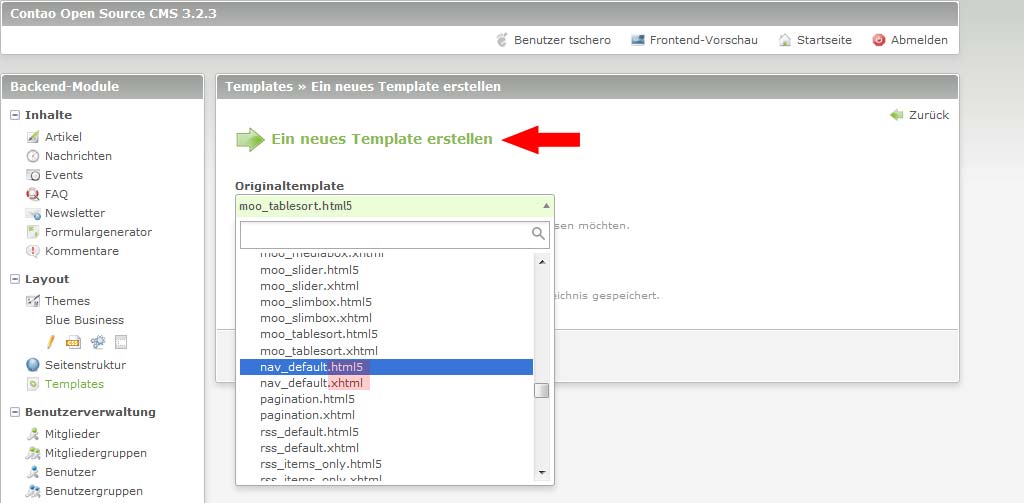Collapse the Benutzerverwaltung section
This screenshot has height=503, width=1024.
16,412
